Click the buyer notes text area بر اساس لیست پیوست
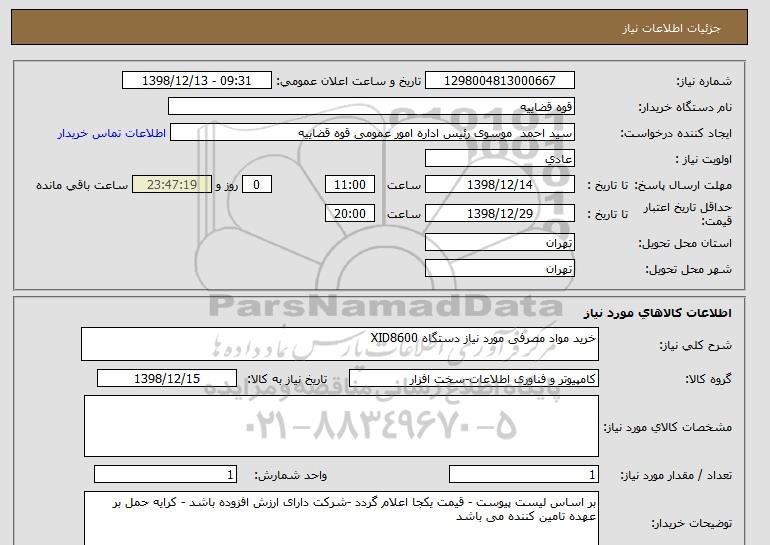The height and width of the screenshot is (545, 770). tap(341, 518)
